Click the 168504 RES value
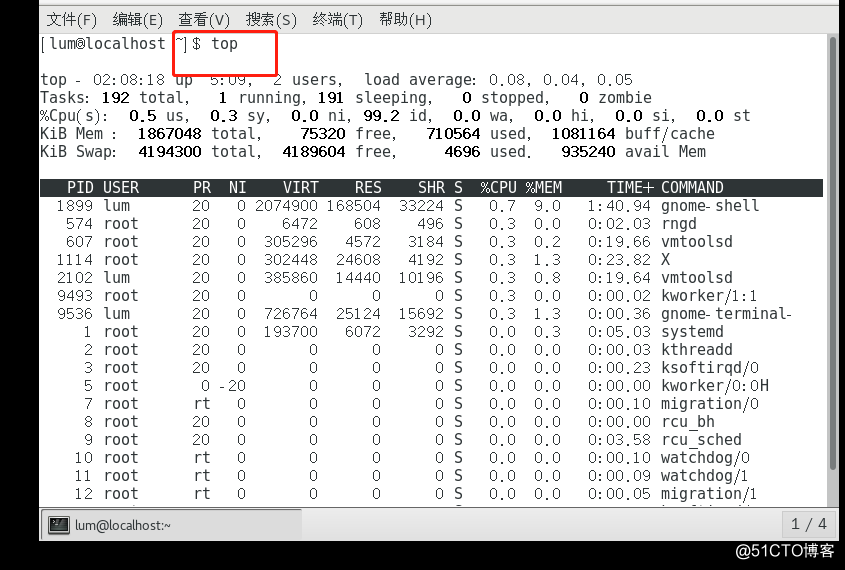The height and width of the screenshot is (570, 845). (354, 206)
